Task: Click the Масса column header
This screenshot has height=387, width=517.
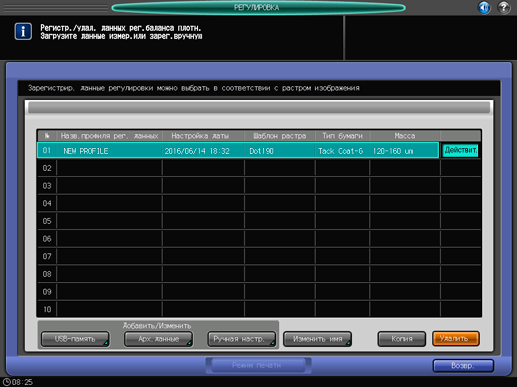Action: click(405, 136)
